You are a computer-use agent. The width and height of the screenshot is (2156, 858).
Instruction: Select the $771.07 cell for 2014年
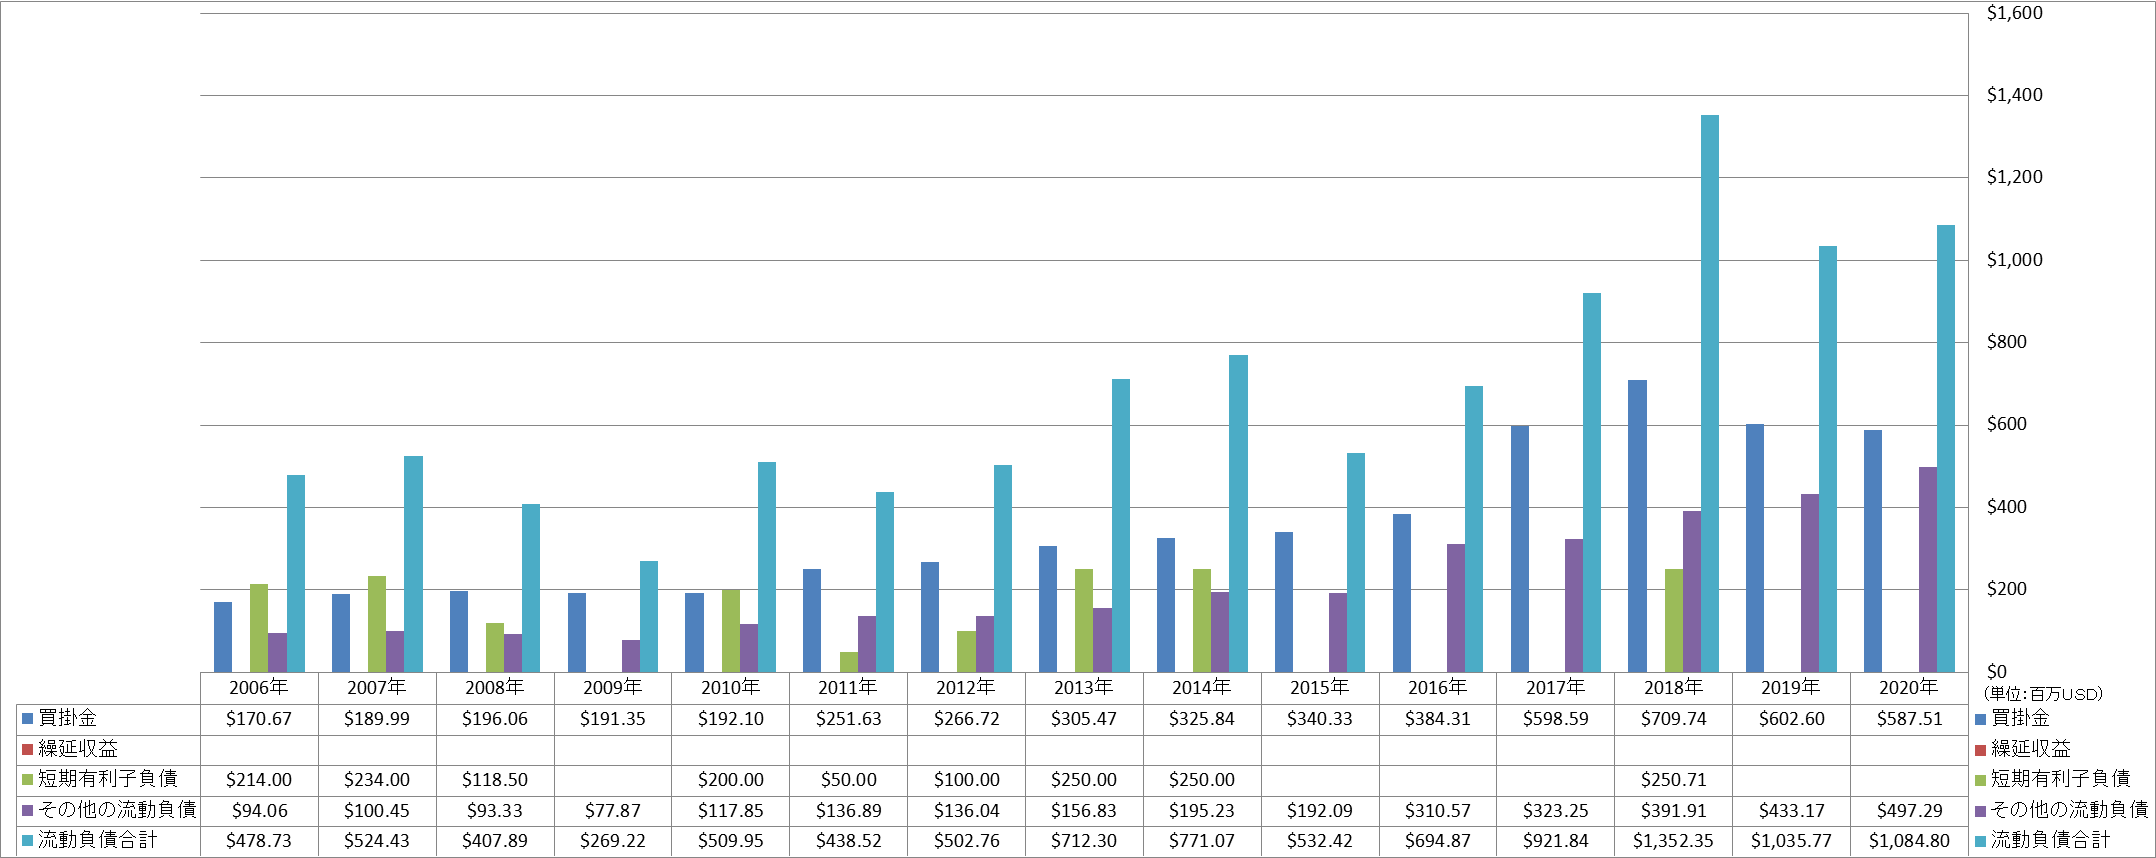1202,841
